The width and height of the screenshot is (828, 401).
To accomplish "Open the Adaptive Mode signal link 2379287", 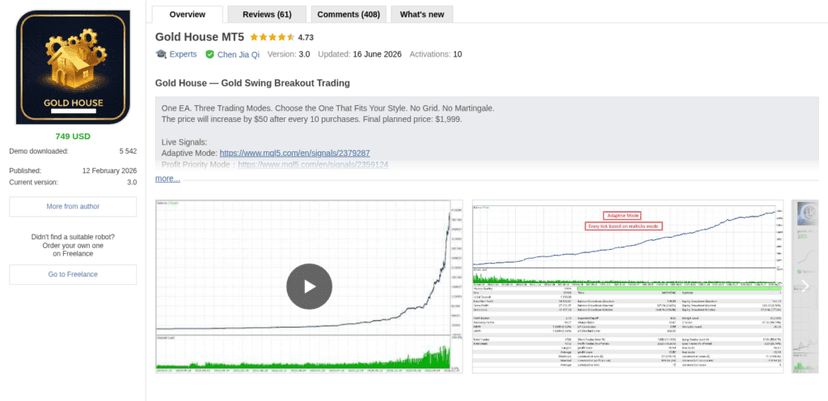I will pos(295,153).
